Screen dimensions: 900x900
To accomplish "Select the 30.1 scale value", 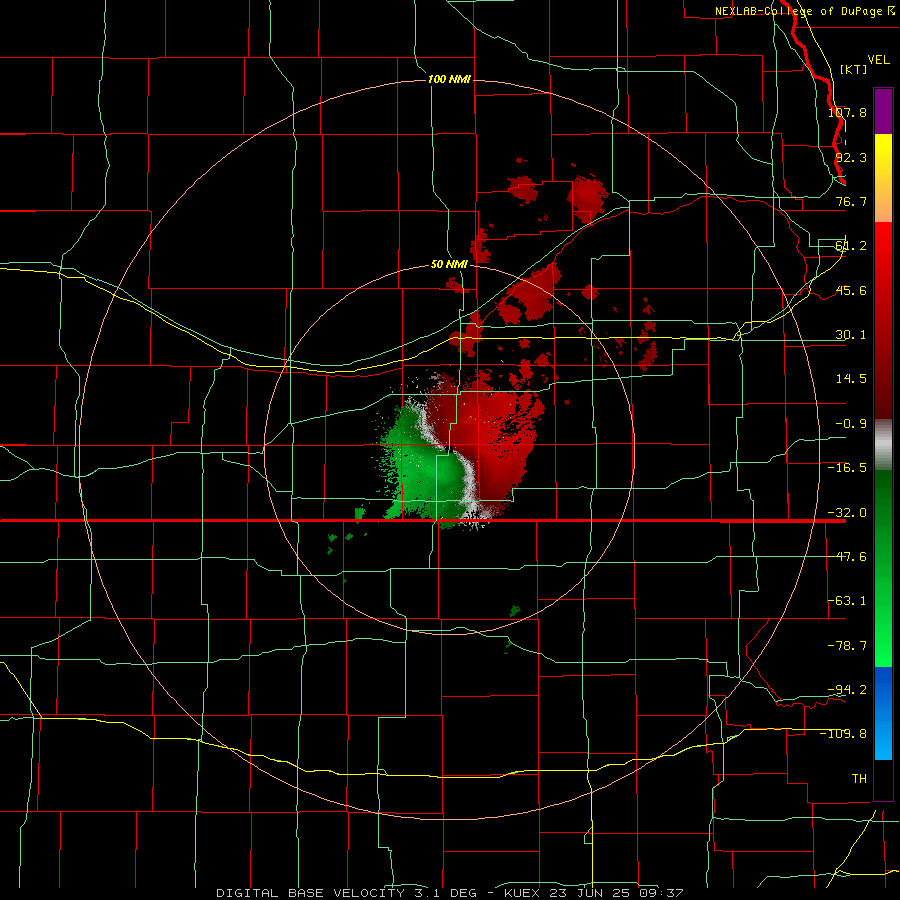I will point(851,335).
